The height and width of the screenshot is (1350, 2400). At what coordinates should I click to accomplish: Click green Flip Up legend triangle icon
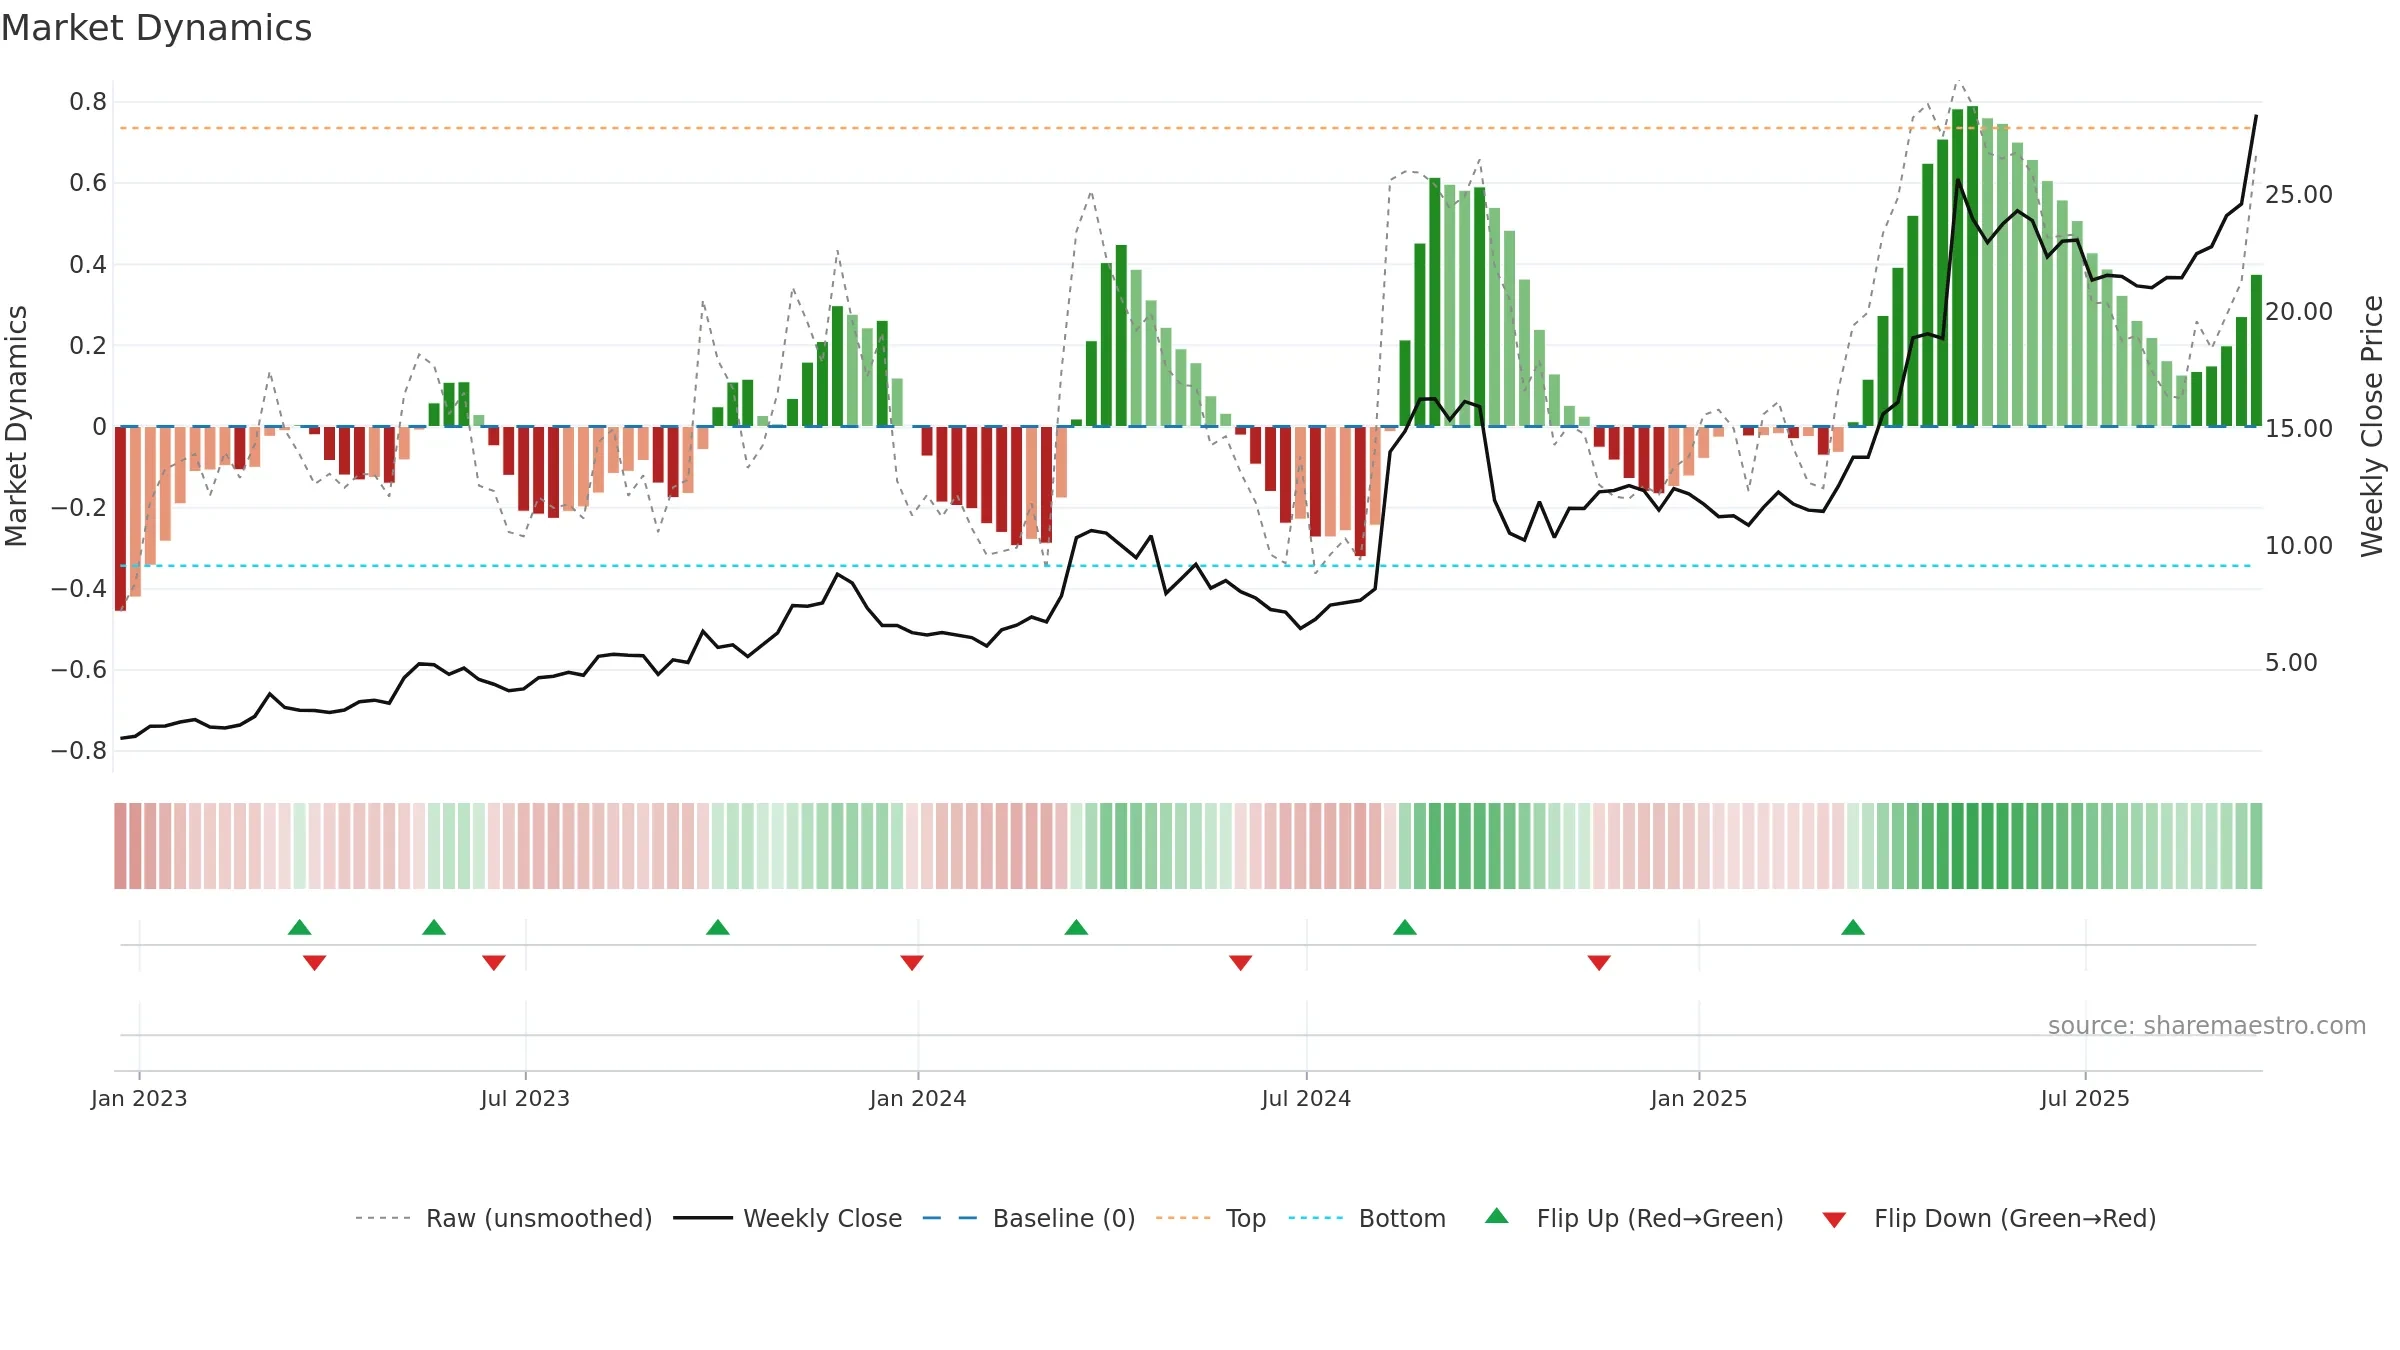1497,1216
